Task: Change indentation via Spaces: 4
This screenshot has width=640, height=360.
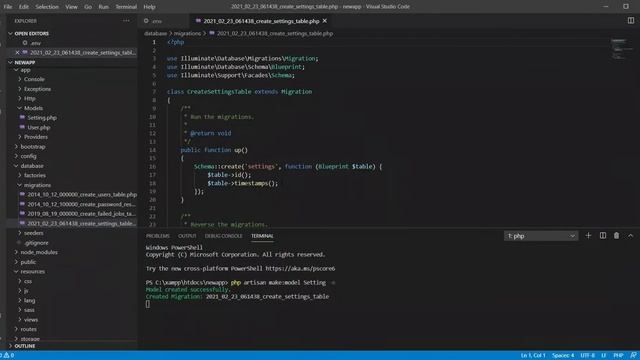Action: (x=563, y=356)
